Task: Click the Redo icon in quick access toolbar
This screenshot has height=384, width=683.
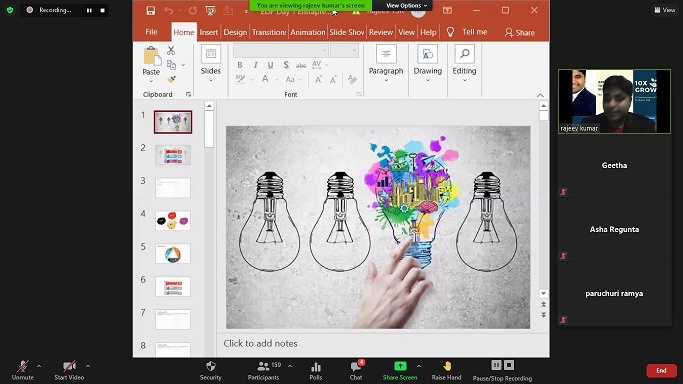Action: [193, 11]
